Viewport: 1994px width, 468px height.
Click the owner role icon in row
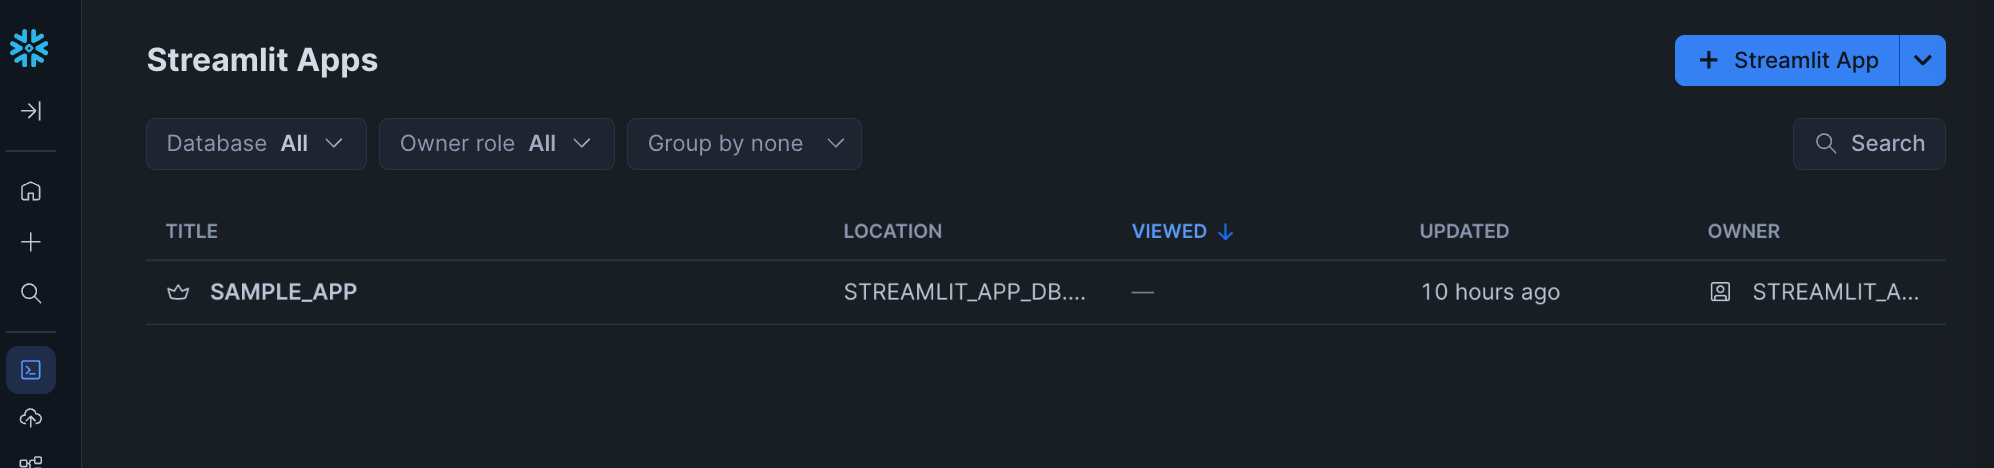1720,292
